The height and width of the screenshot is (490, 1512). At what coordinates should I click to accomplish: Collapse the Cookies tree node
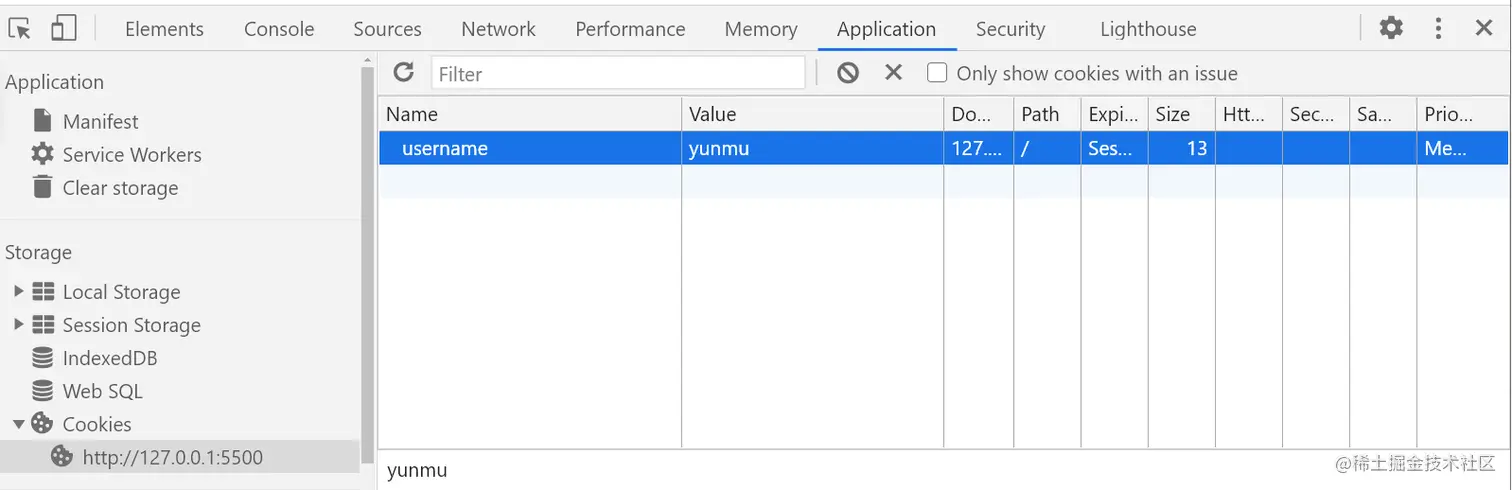coord(19,424)
